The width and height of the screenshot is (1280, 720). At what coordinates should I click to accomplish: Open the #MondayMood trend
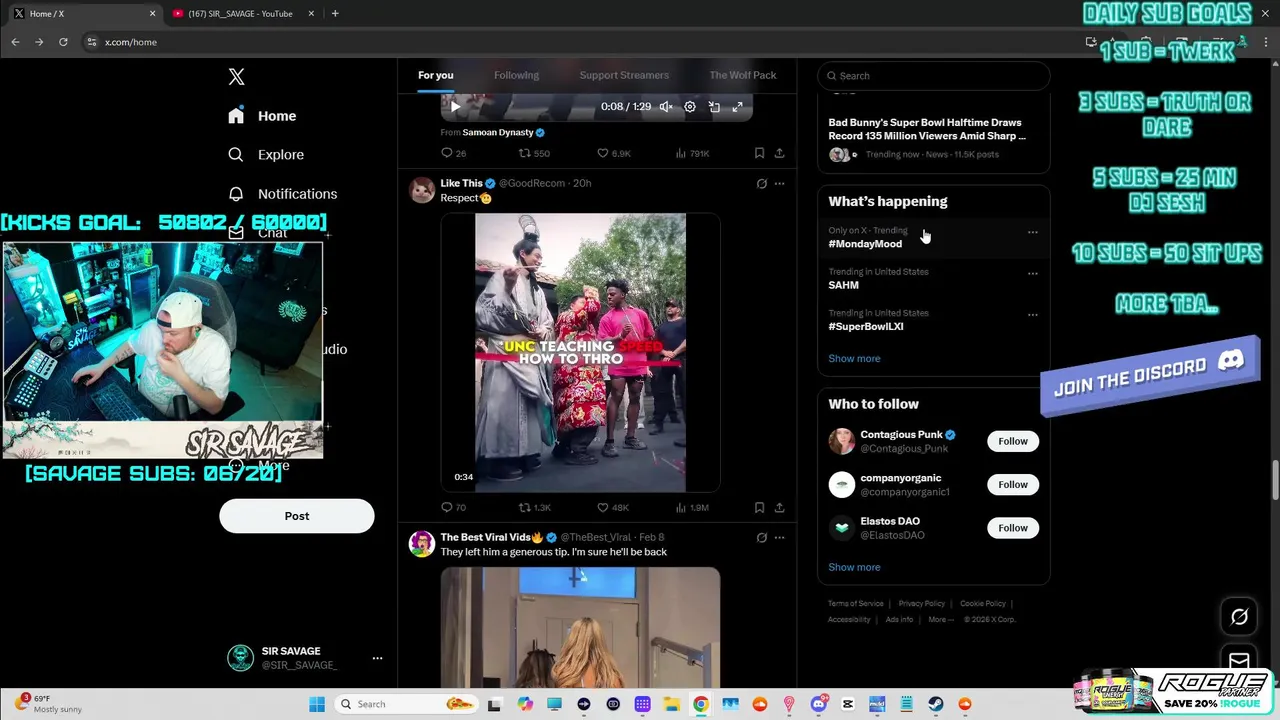[x=865, y=244]
